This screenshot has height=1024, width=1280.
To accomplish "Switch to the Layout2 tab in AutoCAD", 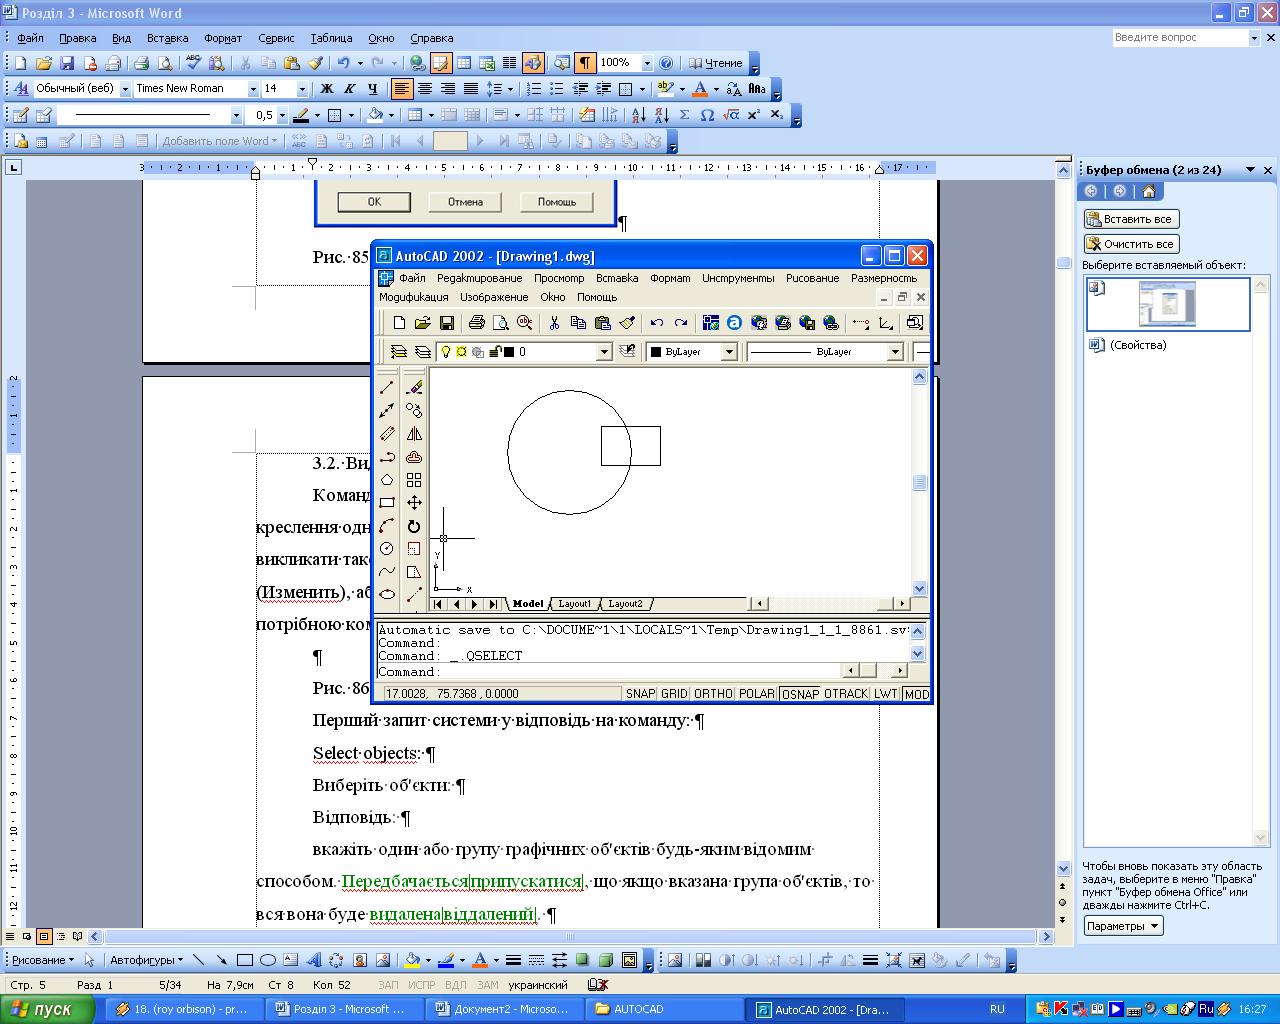I will click(x=626, y=604).
